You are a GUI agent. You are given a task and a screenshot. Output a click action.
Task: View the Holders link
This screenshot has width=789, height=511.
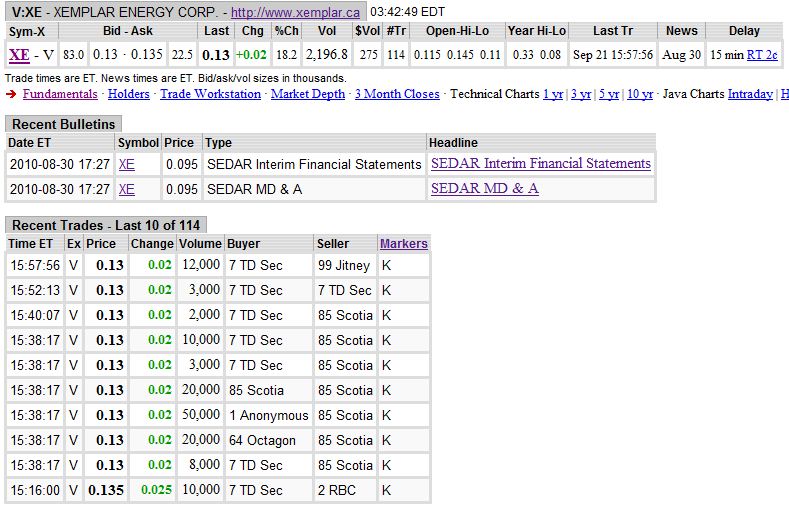[129, 94]
